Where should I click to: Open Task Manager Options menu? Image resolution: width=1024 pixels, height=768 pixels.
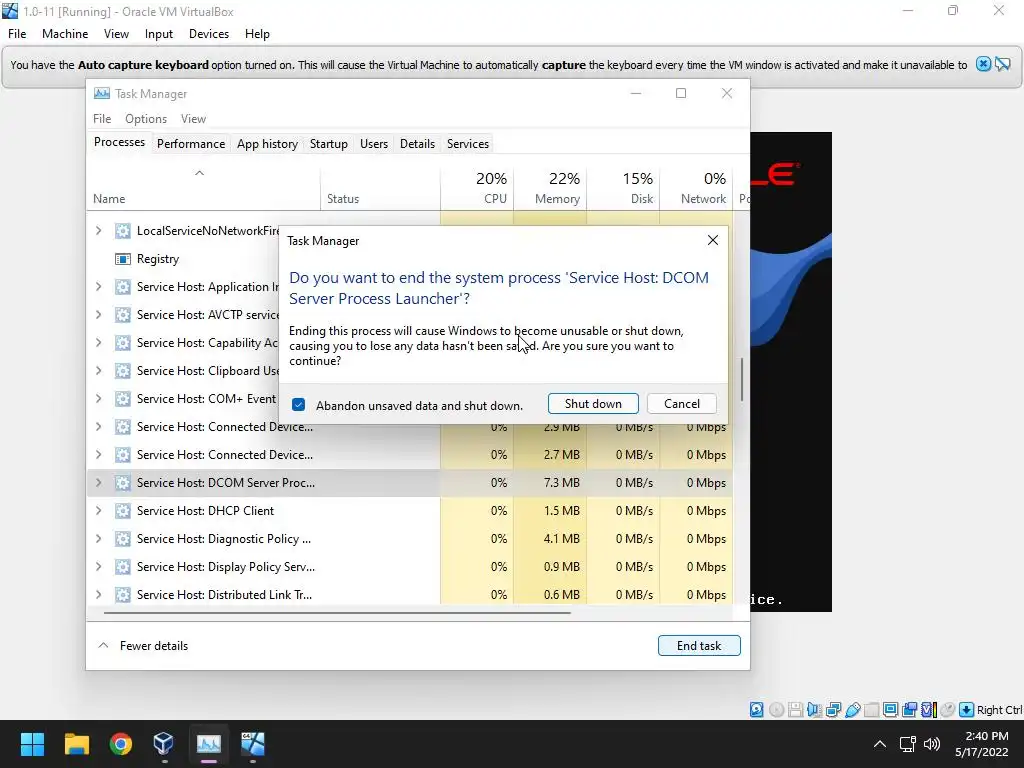click(146, 119)
